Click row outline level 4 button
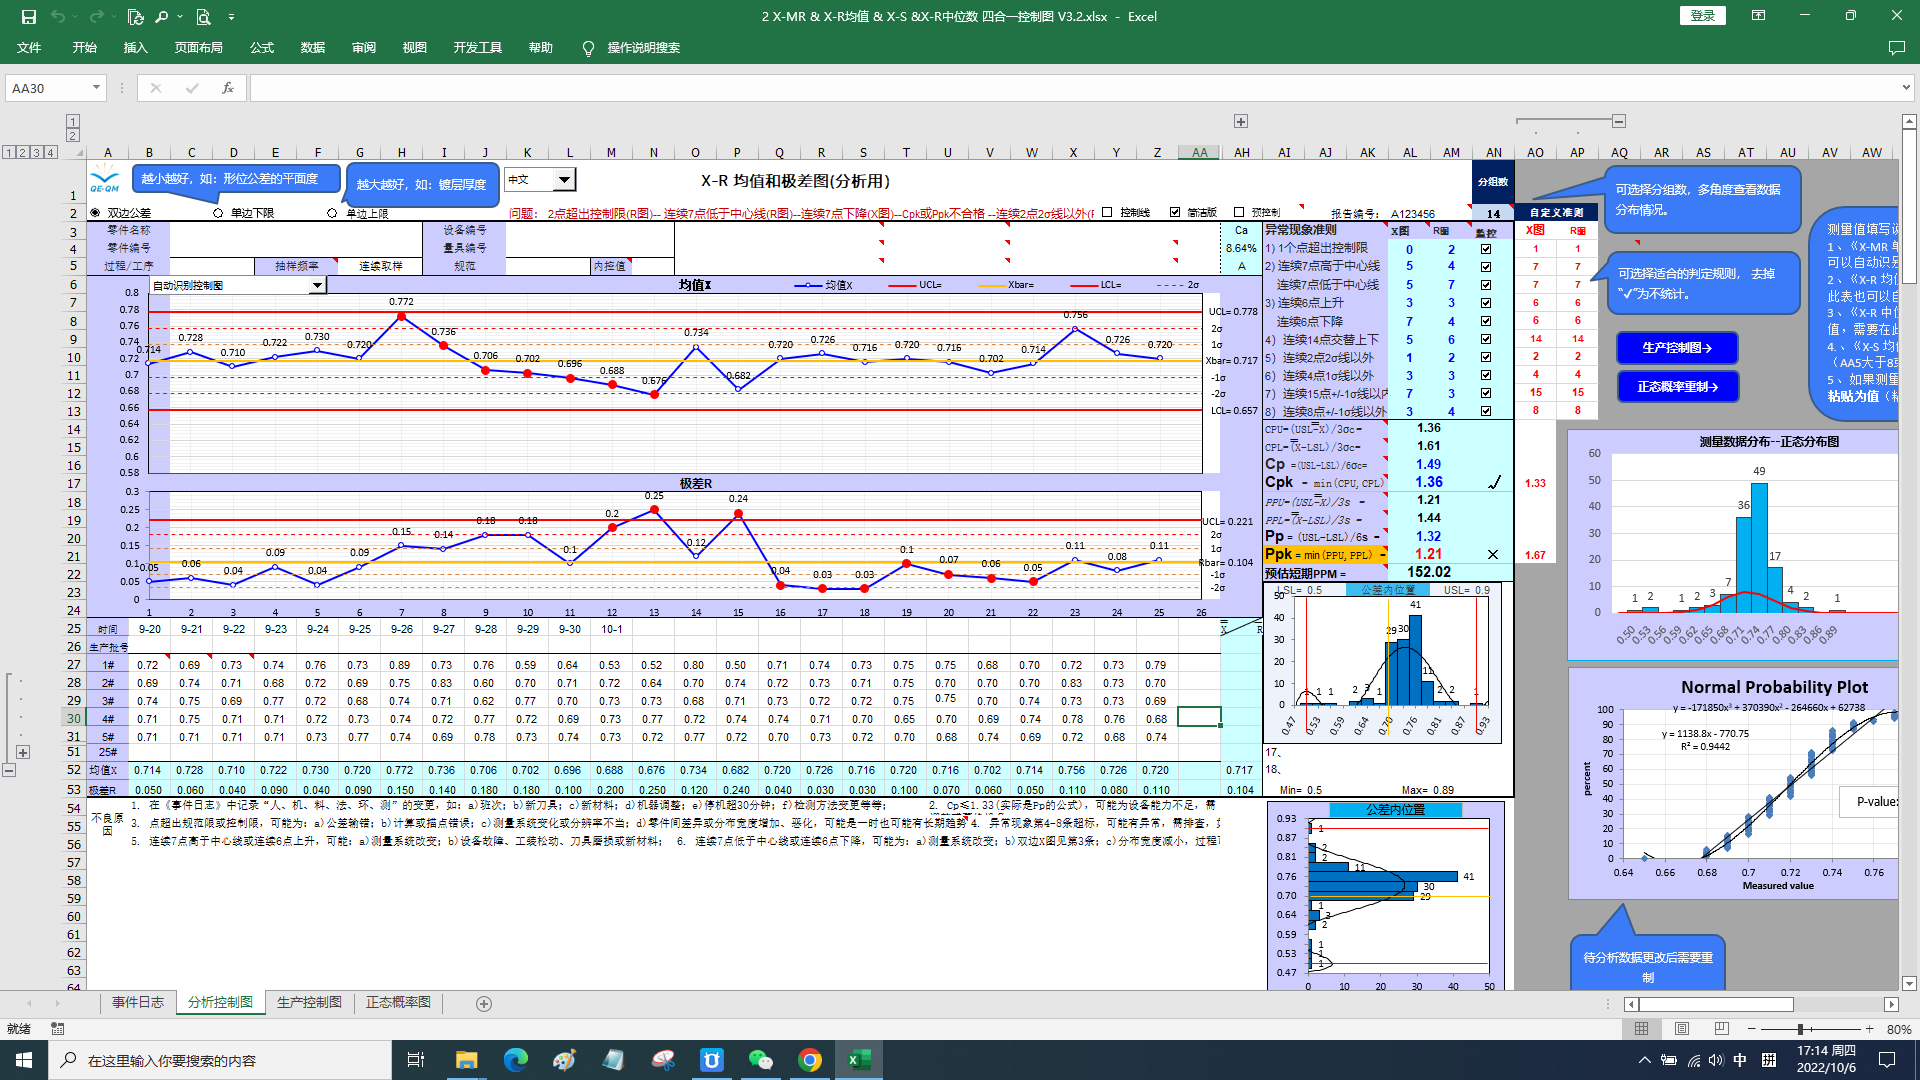This screenshot has height=1080, width=1920. pyautogui.click(x=51, y=153)
